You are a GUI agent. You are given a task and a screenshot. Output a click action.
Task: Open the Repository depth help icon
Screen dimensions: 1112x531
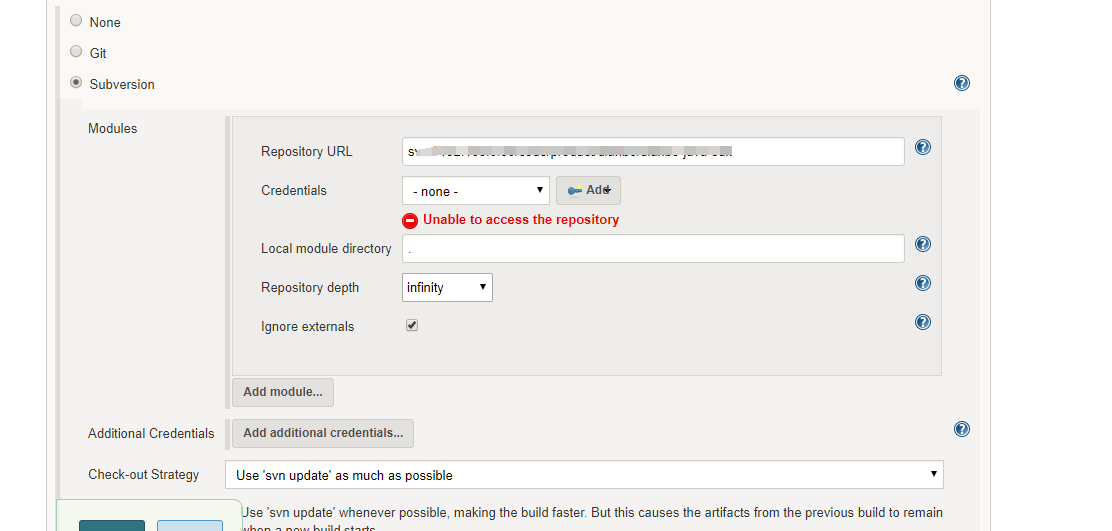[x=923, y=283]
